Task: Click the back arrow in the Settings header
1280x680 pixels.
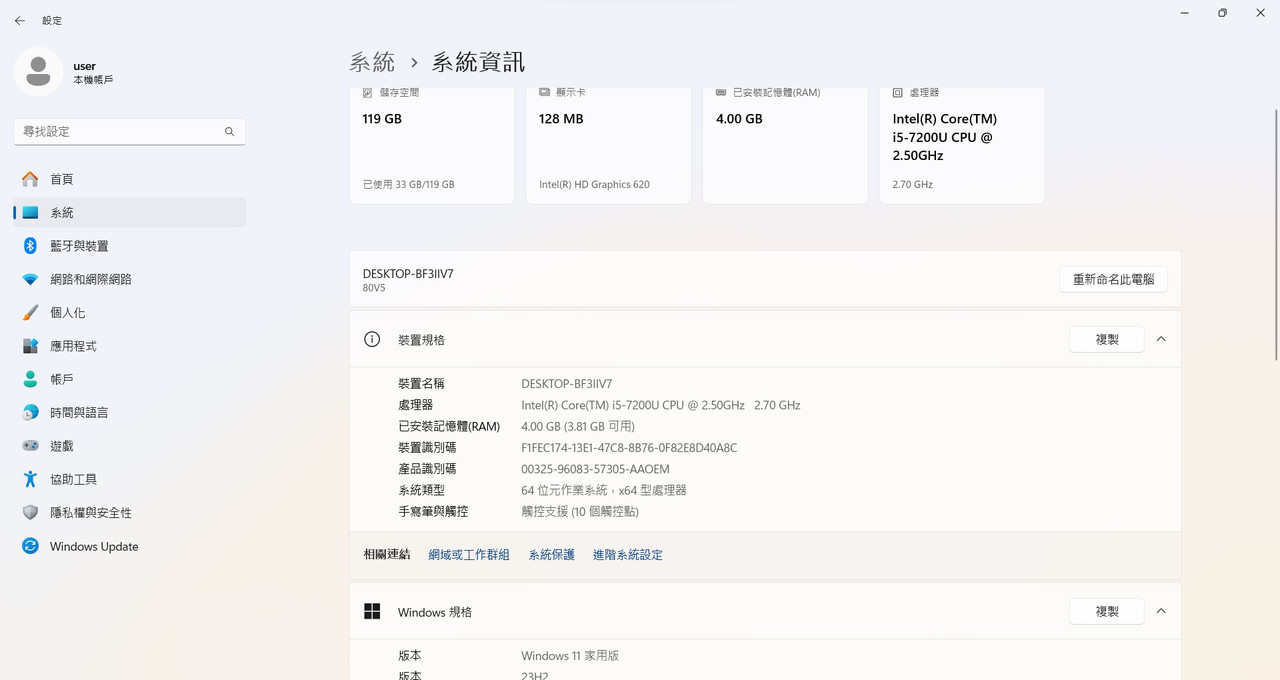Action: tap(20, 20)
